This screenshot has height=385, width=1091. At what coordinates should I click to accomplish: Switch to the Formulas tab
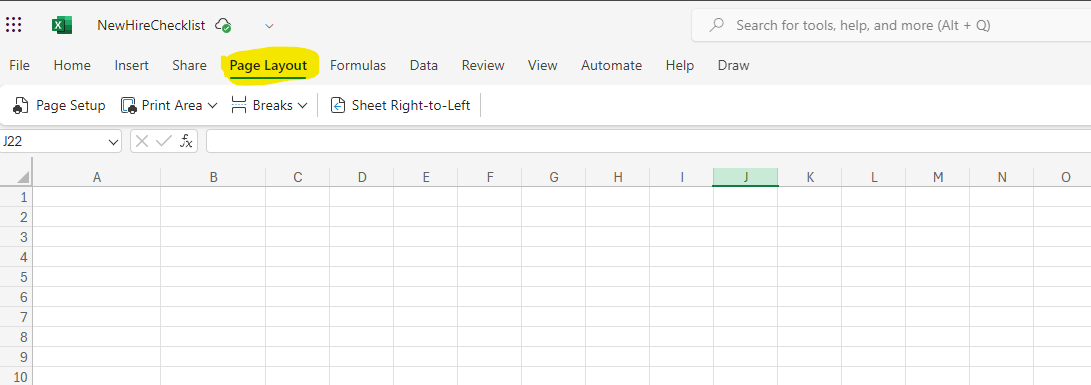[358, 65]
